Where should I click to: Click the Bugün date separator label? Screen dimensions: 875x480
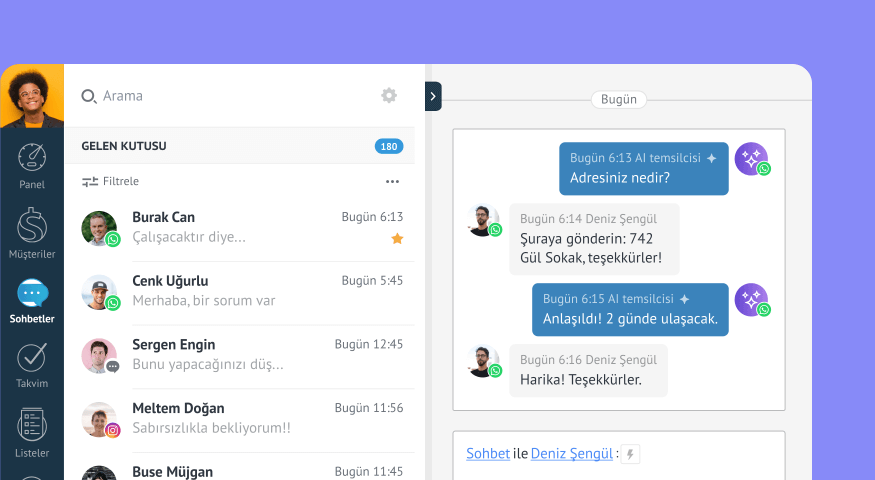pos(619,99)
